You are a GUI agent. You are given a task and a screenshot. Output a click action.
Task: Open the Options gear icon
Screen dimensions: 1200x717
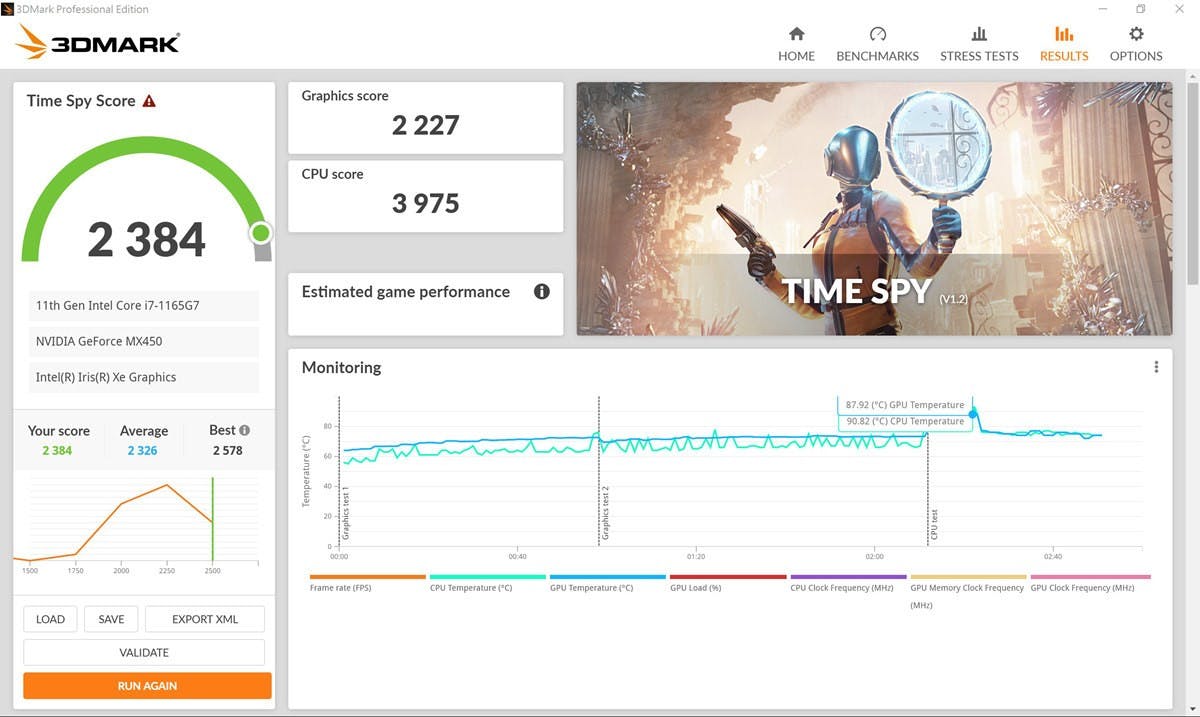coord(1136,34)
